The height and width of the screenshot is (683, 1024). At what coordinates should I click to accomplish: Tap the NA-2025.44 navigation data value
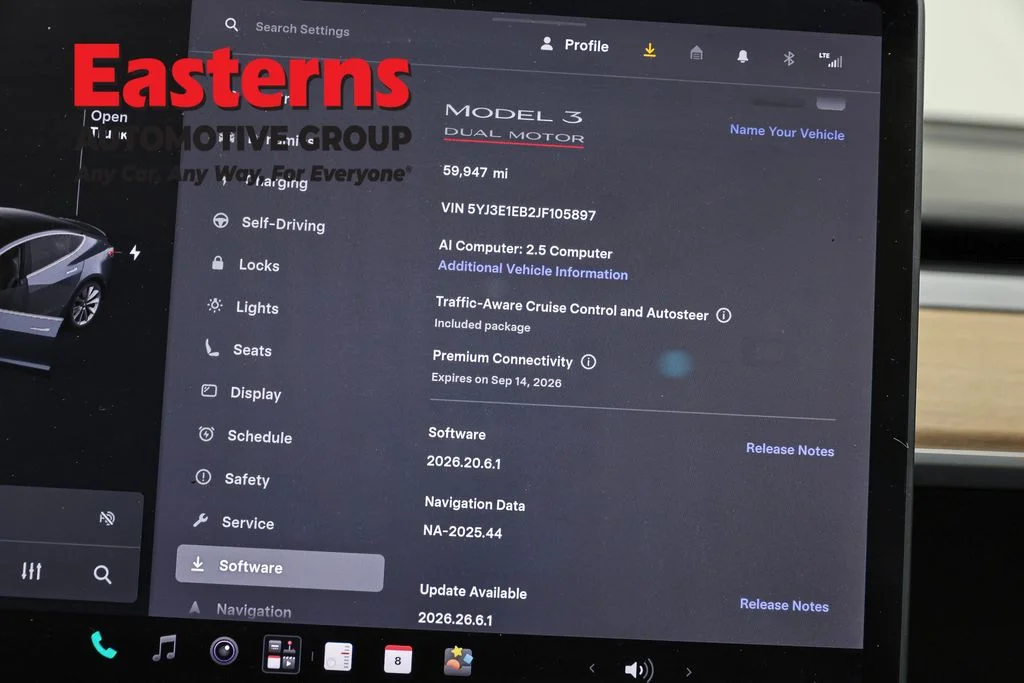click(x=462, y=531)
